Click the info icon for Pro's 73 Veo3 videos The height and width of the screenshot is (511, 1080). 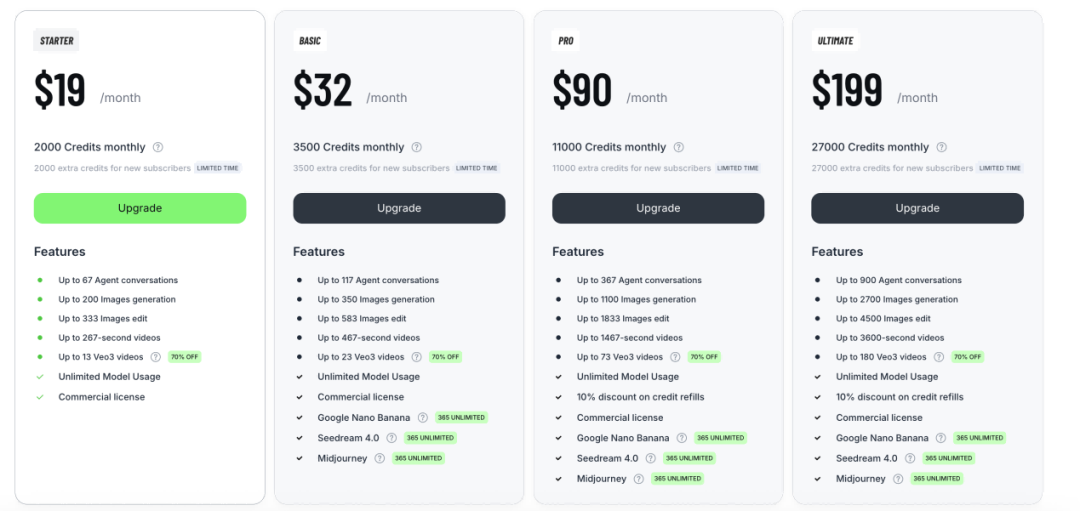[x=676, y=357]
